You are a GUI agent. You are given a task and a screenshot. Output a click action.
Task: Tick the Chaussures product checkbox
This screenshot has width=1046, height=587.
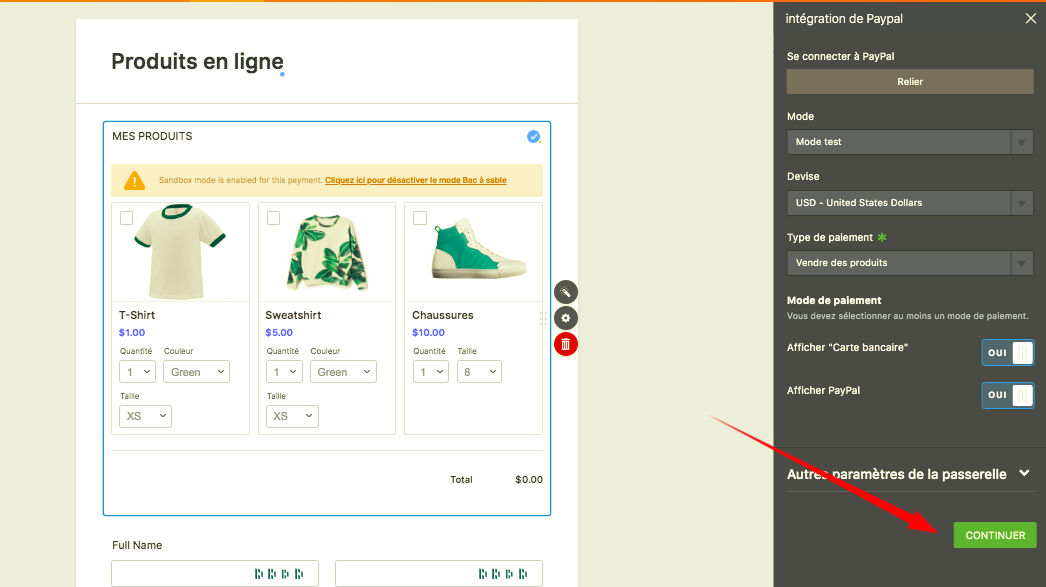pos(420,218)
